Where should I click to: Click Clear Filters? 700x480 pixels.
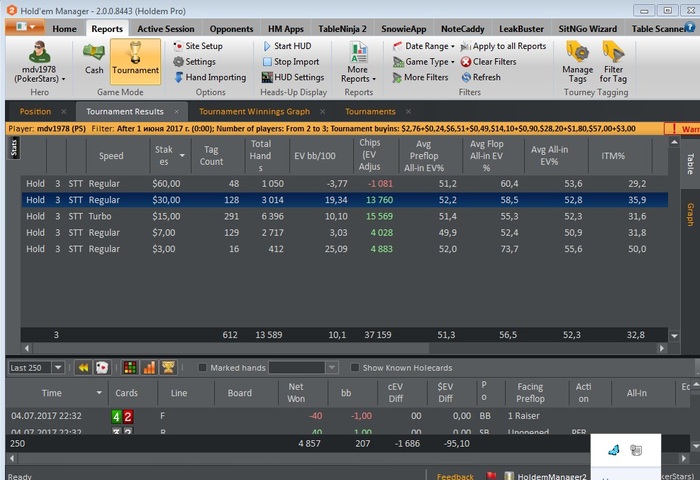coord(488,62)
